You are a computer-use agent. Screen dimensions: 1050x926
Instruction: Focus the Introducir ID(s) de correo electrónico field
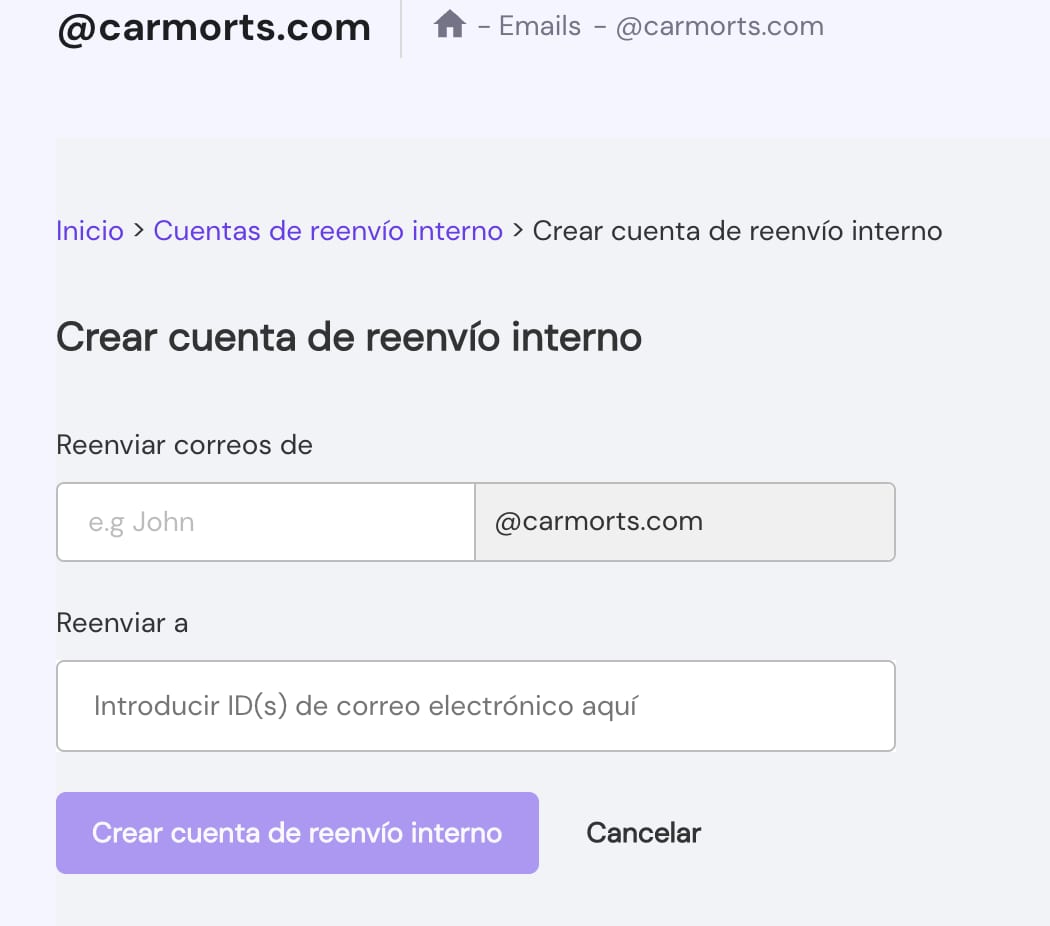point(475,706)
